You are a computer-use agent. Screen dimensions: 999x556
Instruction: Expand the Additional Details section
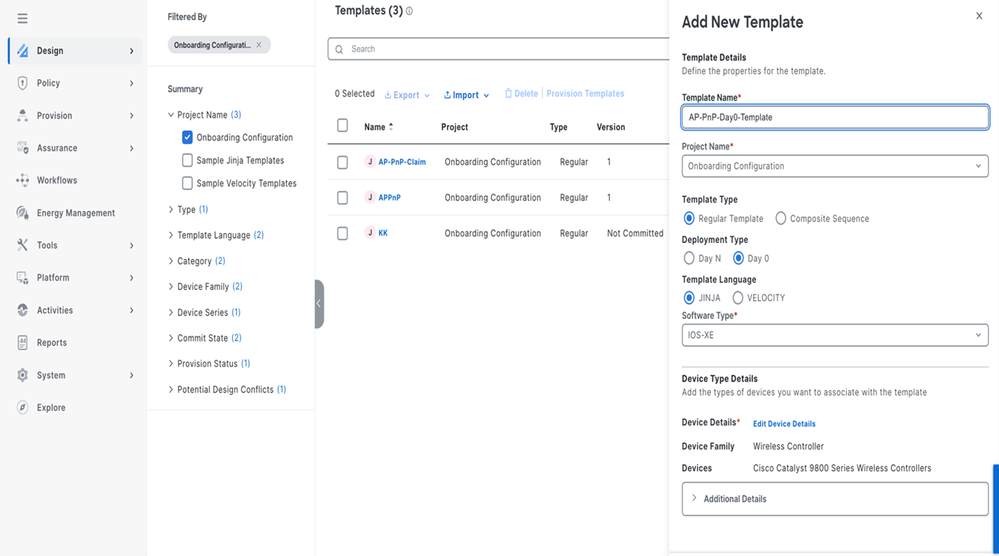835,499
